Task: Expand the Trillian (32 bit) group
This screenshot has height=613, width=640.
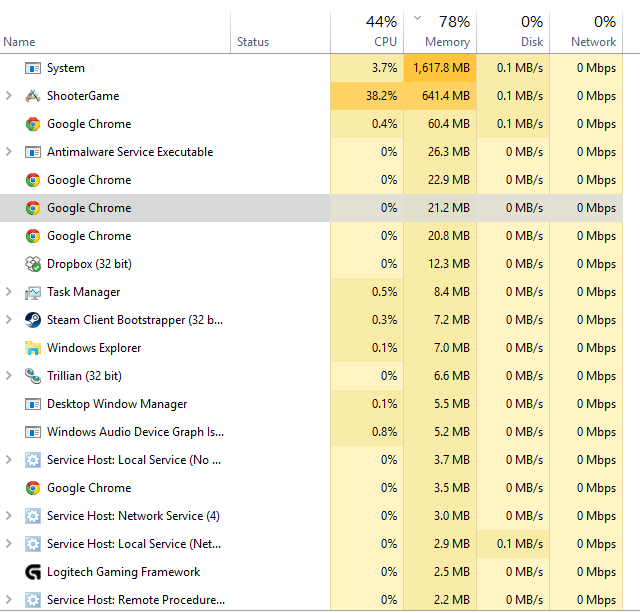Action: coord(9,376)
